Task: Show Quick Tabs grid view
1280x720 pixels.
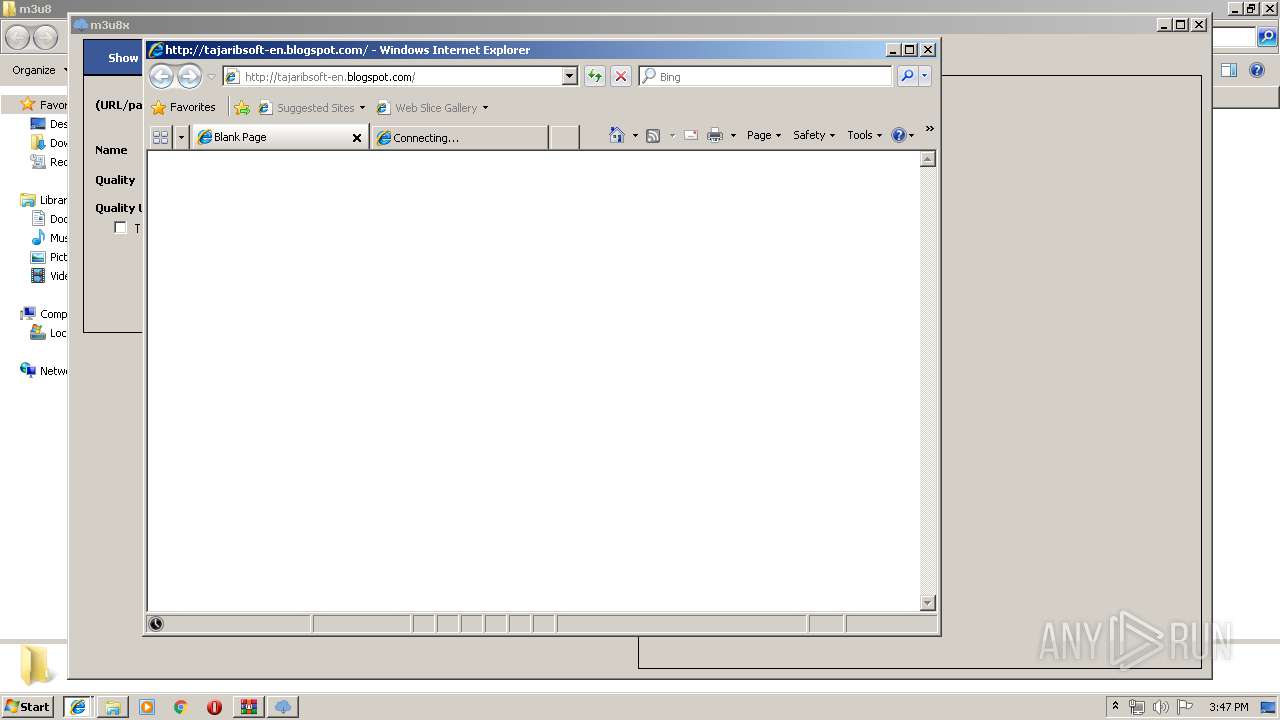Action: 160,137
